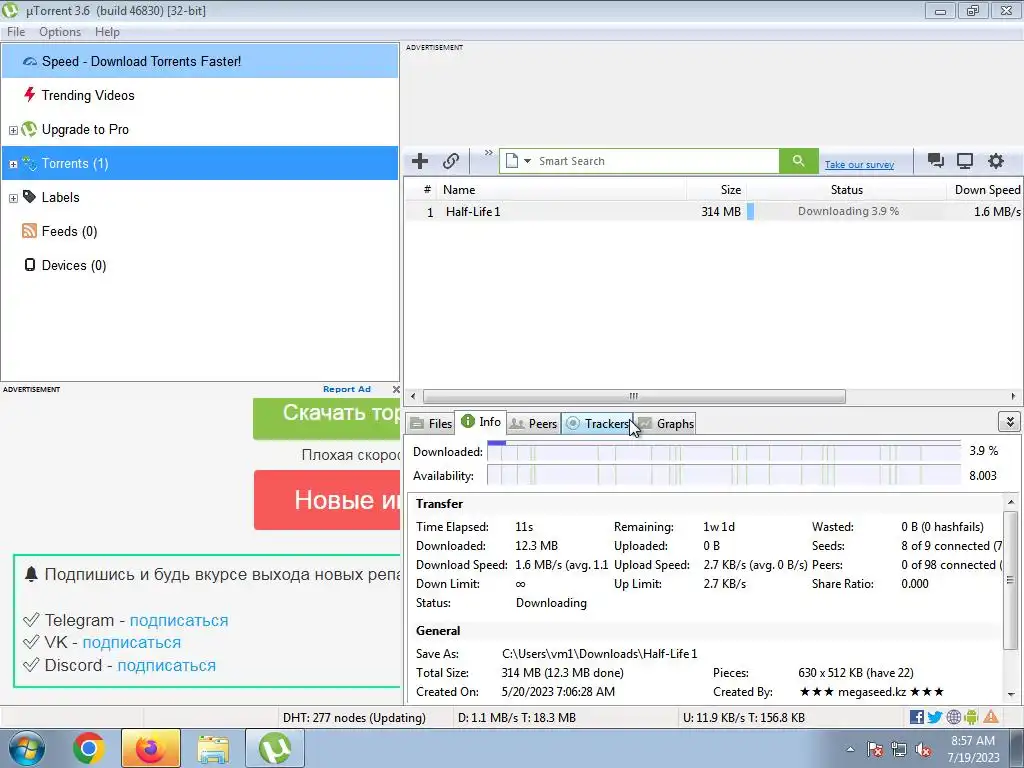Click the warning triangle icon in status bar
Screen dimensions: 1024x768
[991, 717]
